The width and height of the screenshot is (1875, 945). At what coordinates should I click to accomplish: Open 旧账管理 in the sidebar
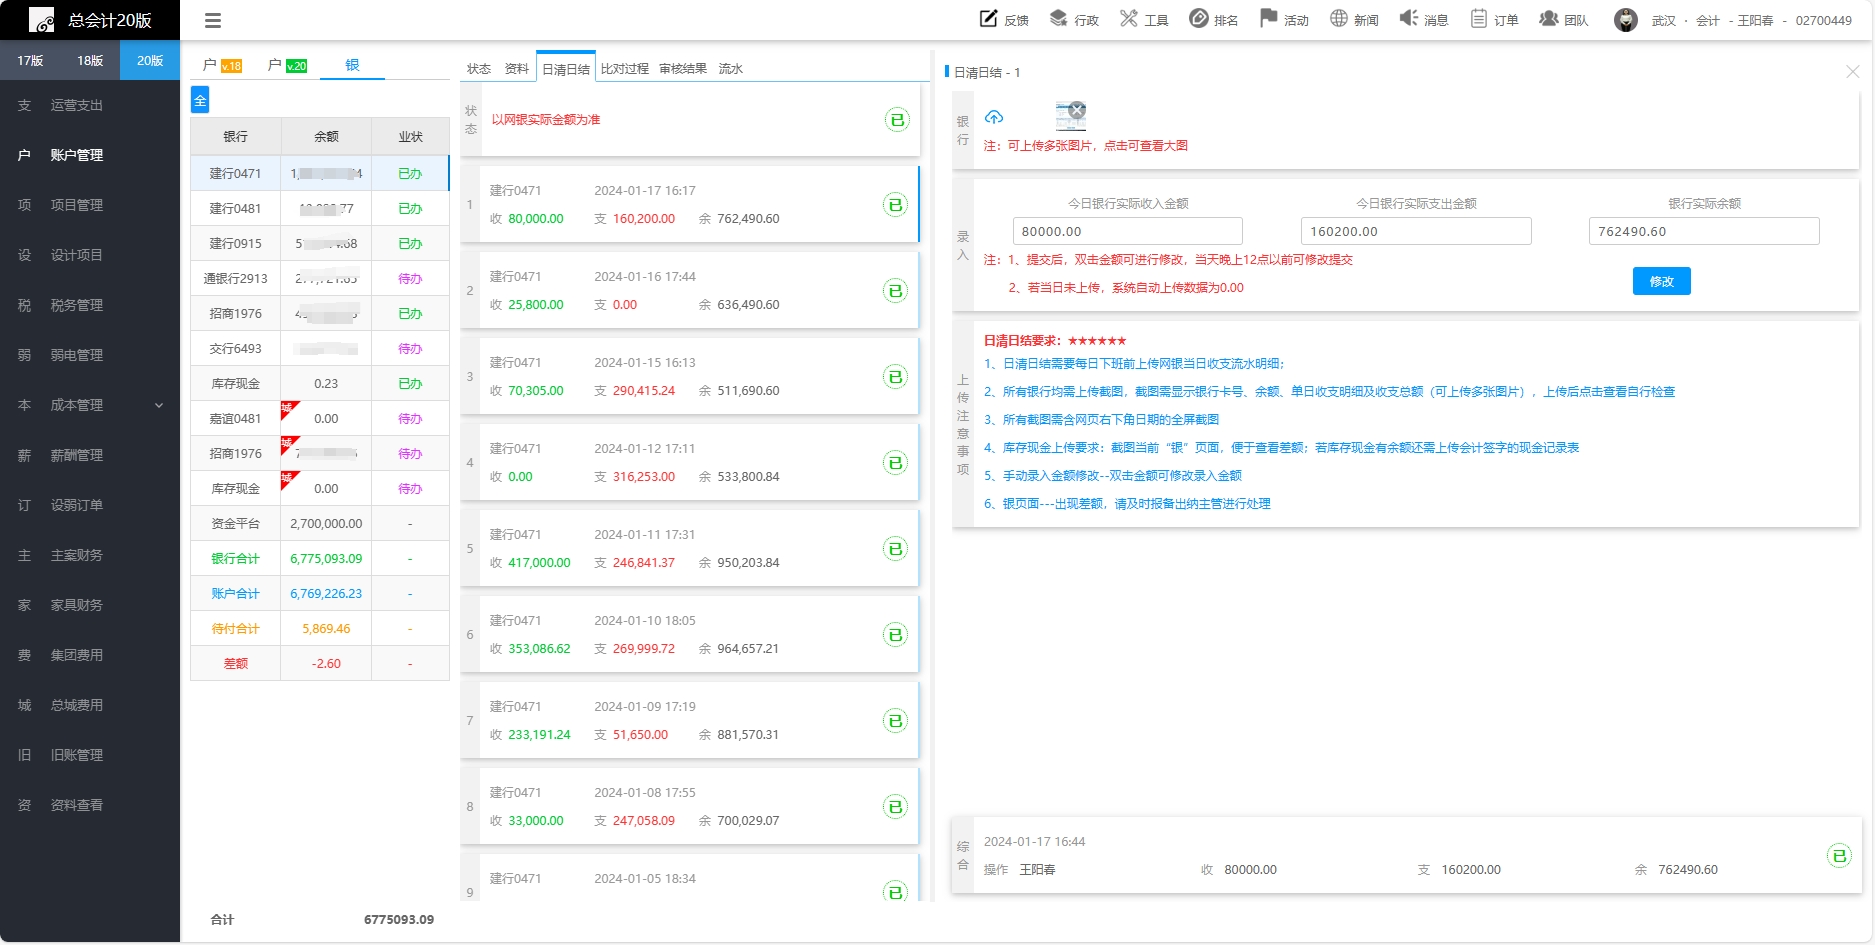click(77, 755)
